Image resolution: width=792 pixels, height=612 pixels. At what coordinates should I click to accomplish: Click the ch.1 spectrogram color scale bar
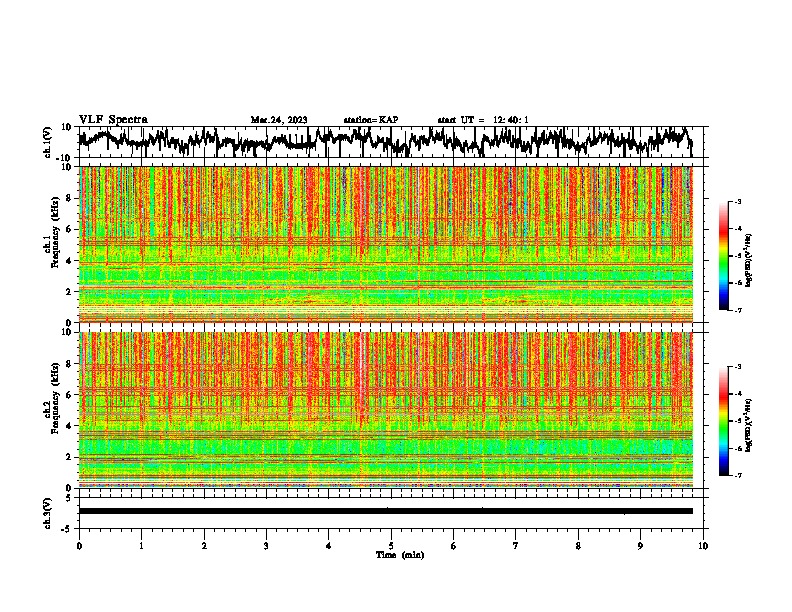pos(724,256)
